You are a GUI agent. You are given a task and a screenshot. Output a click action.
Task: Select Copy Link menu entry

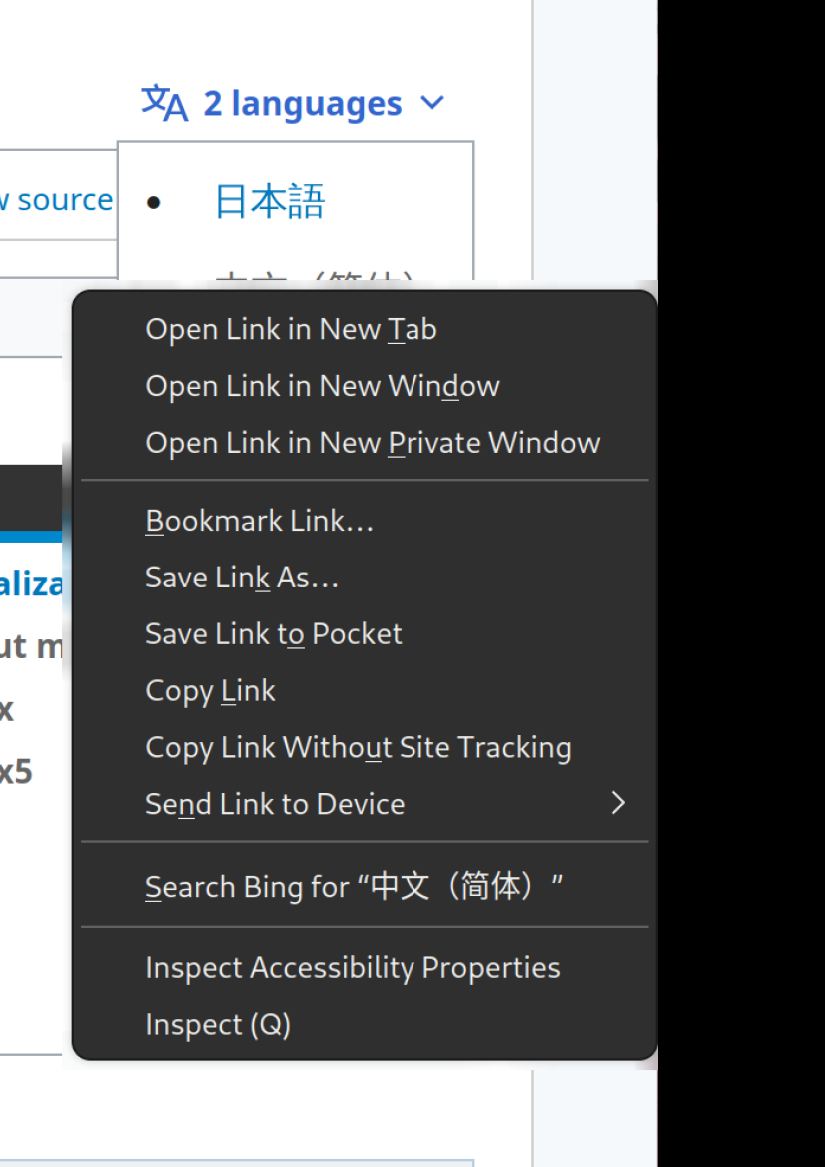pyautogui.click(x=210, y=691)
